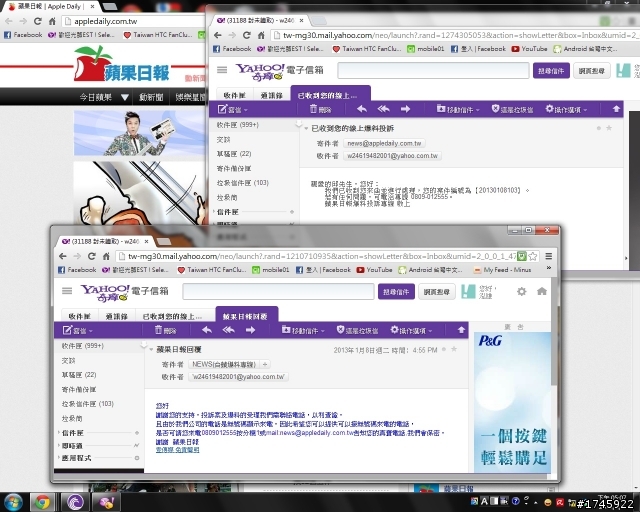640x512 pixels.
Task: Click bookmark star in front window address bar
Action: 533,256
